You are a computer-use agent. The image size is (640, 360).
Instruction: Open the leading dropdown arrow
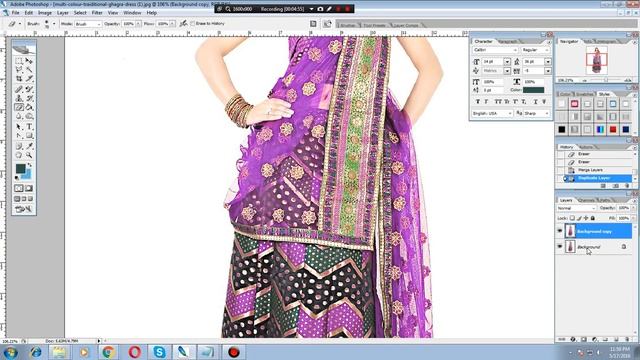pos(548,62)
